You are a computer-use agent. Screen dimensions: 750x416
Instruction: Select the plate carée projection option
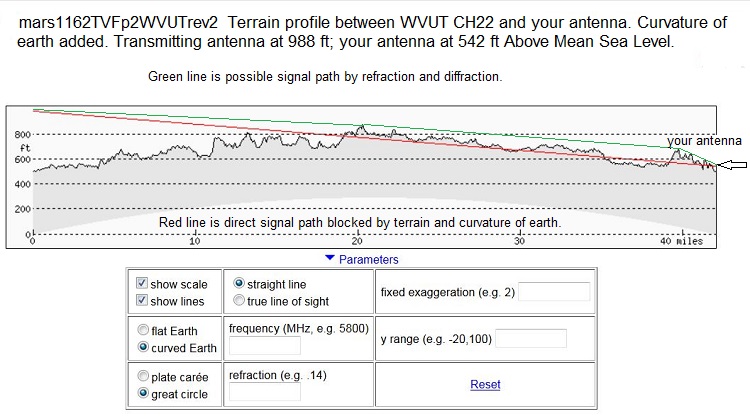[143, 376]
